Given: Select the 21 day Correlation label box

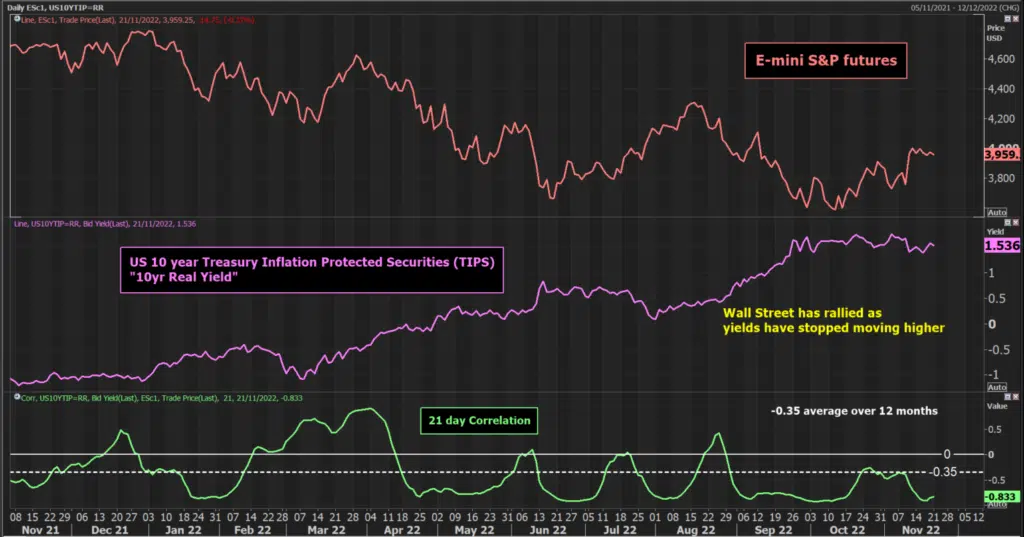Looking at the screenshot, I should [479, 421].
